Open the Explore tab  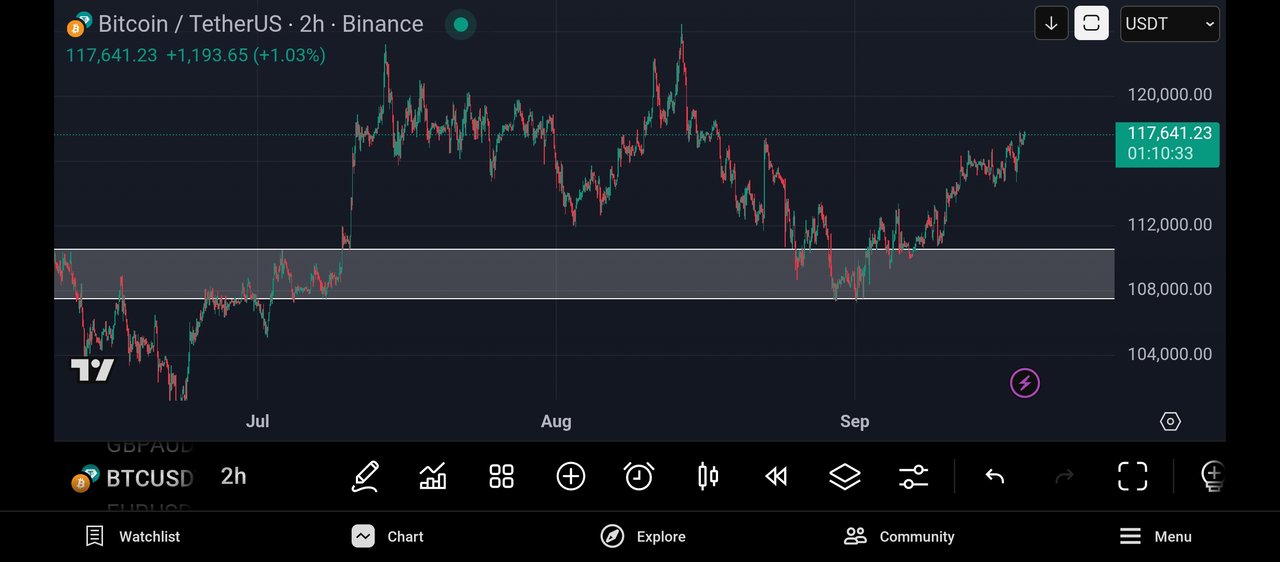click(643, 536)
